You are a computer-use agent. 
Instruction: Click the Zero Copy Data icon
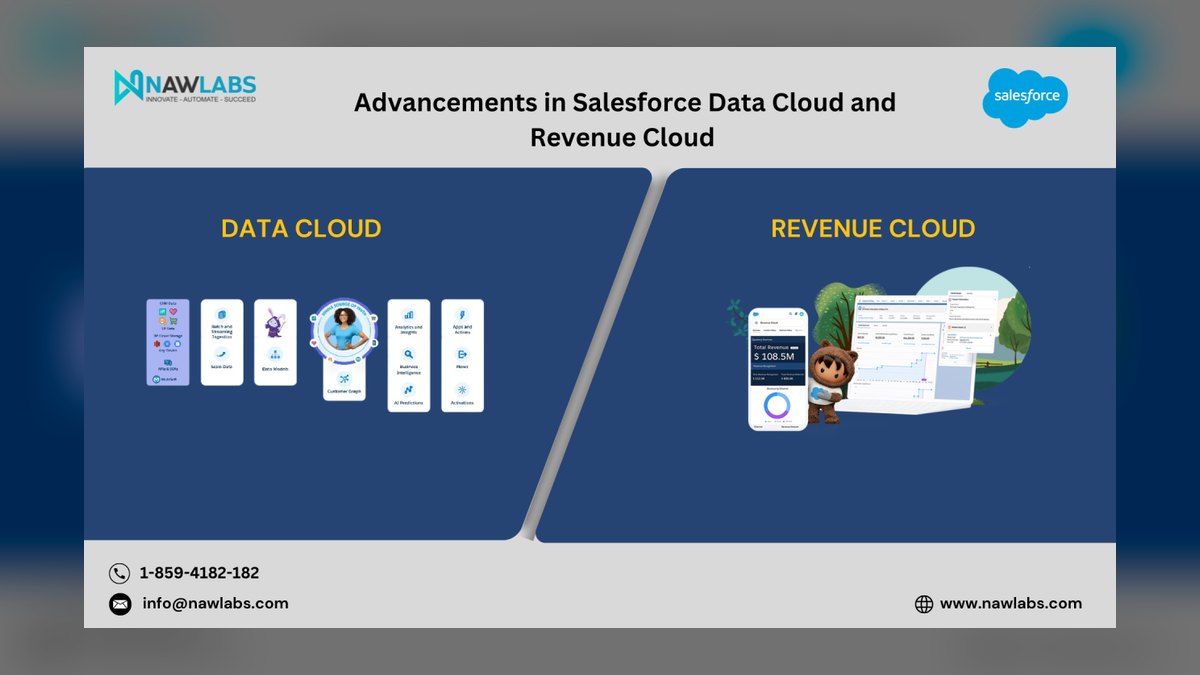coord(221,353)
